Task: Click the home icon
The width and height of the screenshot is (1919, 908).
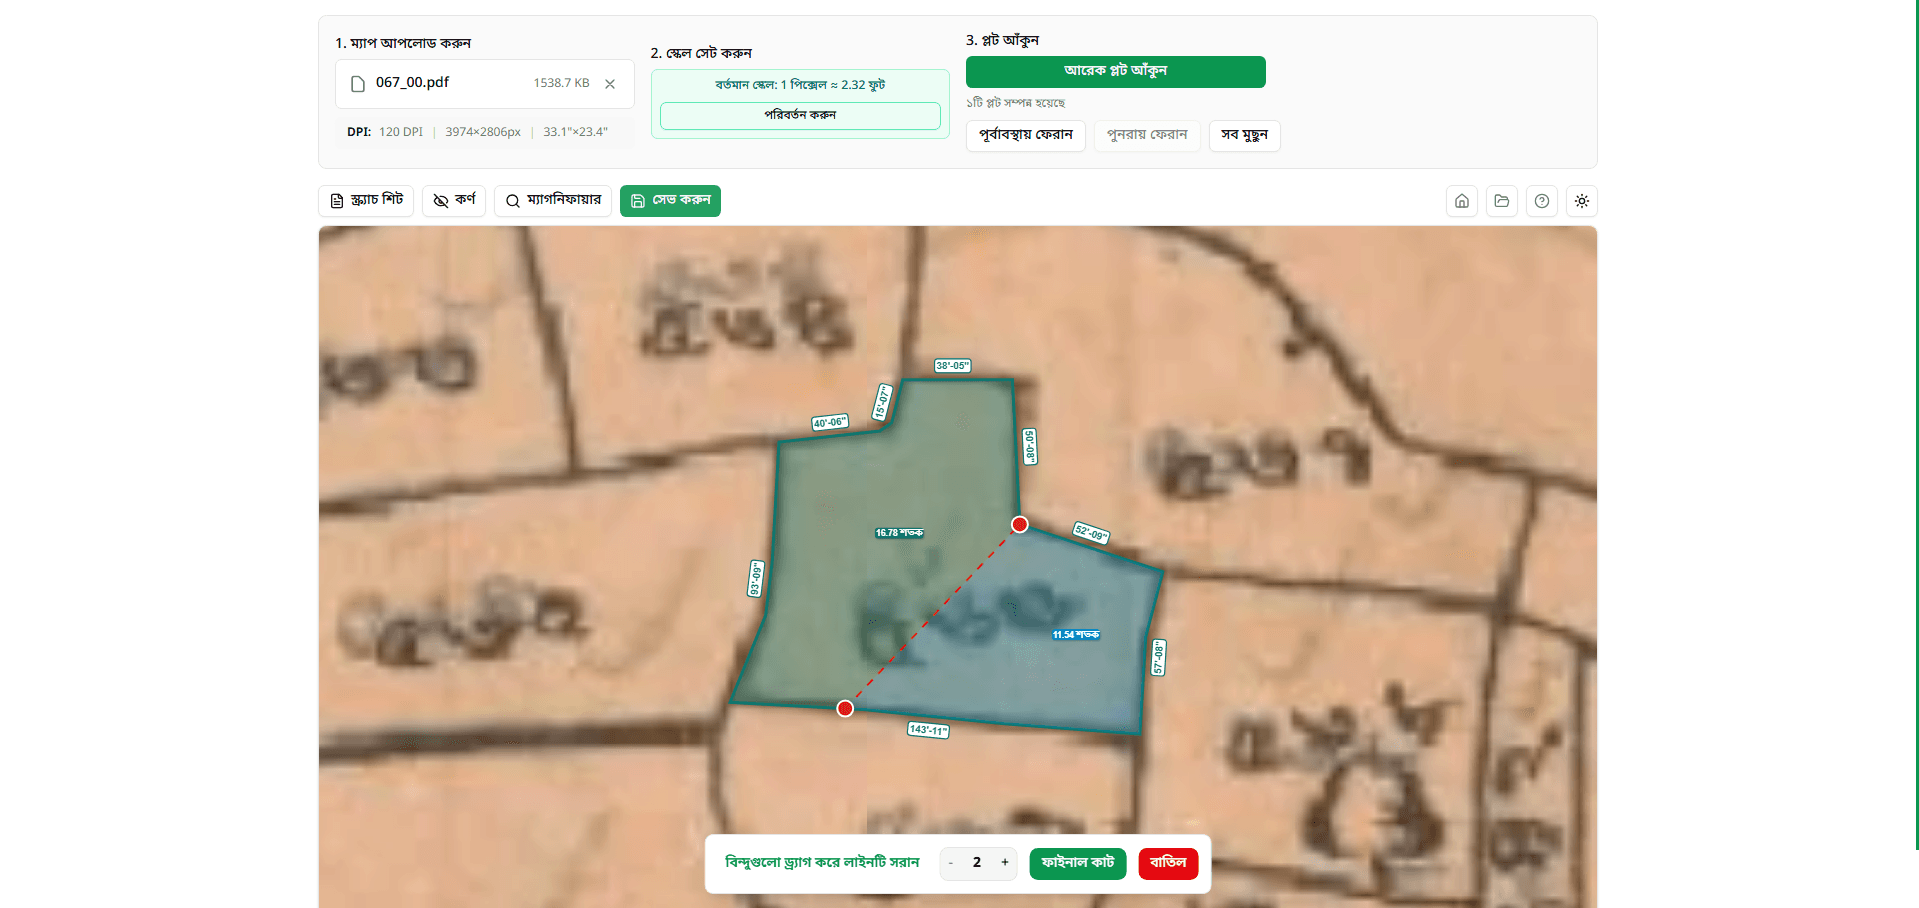Action: click(1462, 201)
